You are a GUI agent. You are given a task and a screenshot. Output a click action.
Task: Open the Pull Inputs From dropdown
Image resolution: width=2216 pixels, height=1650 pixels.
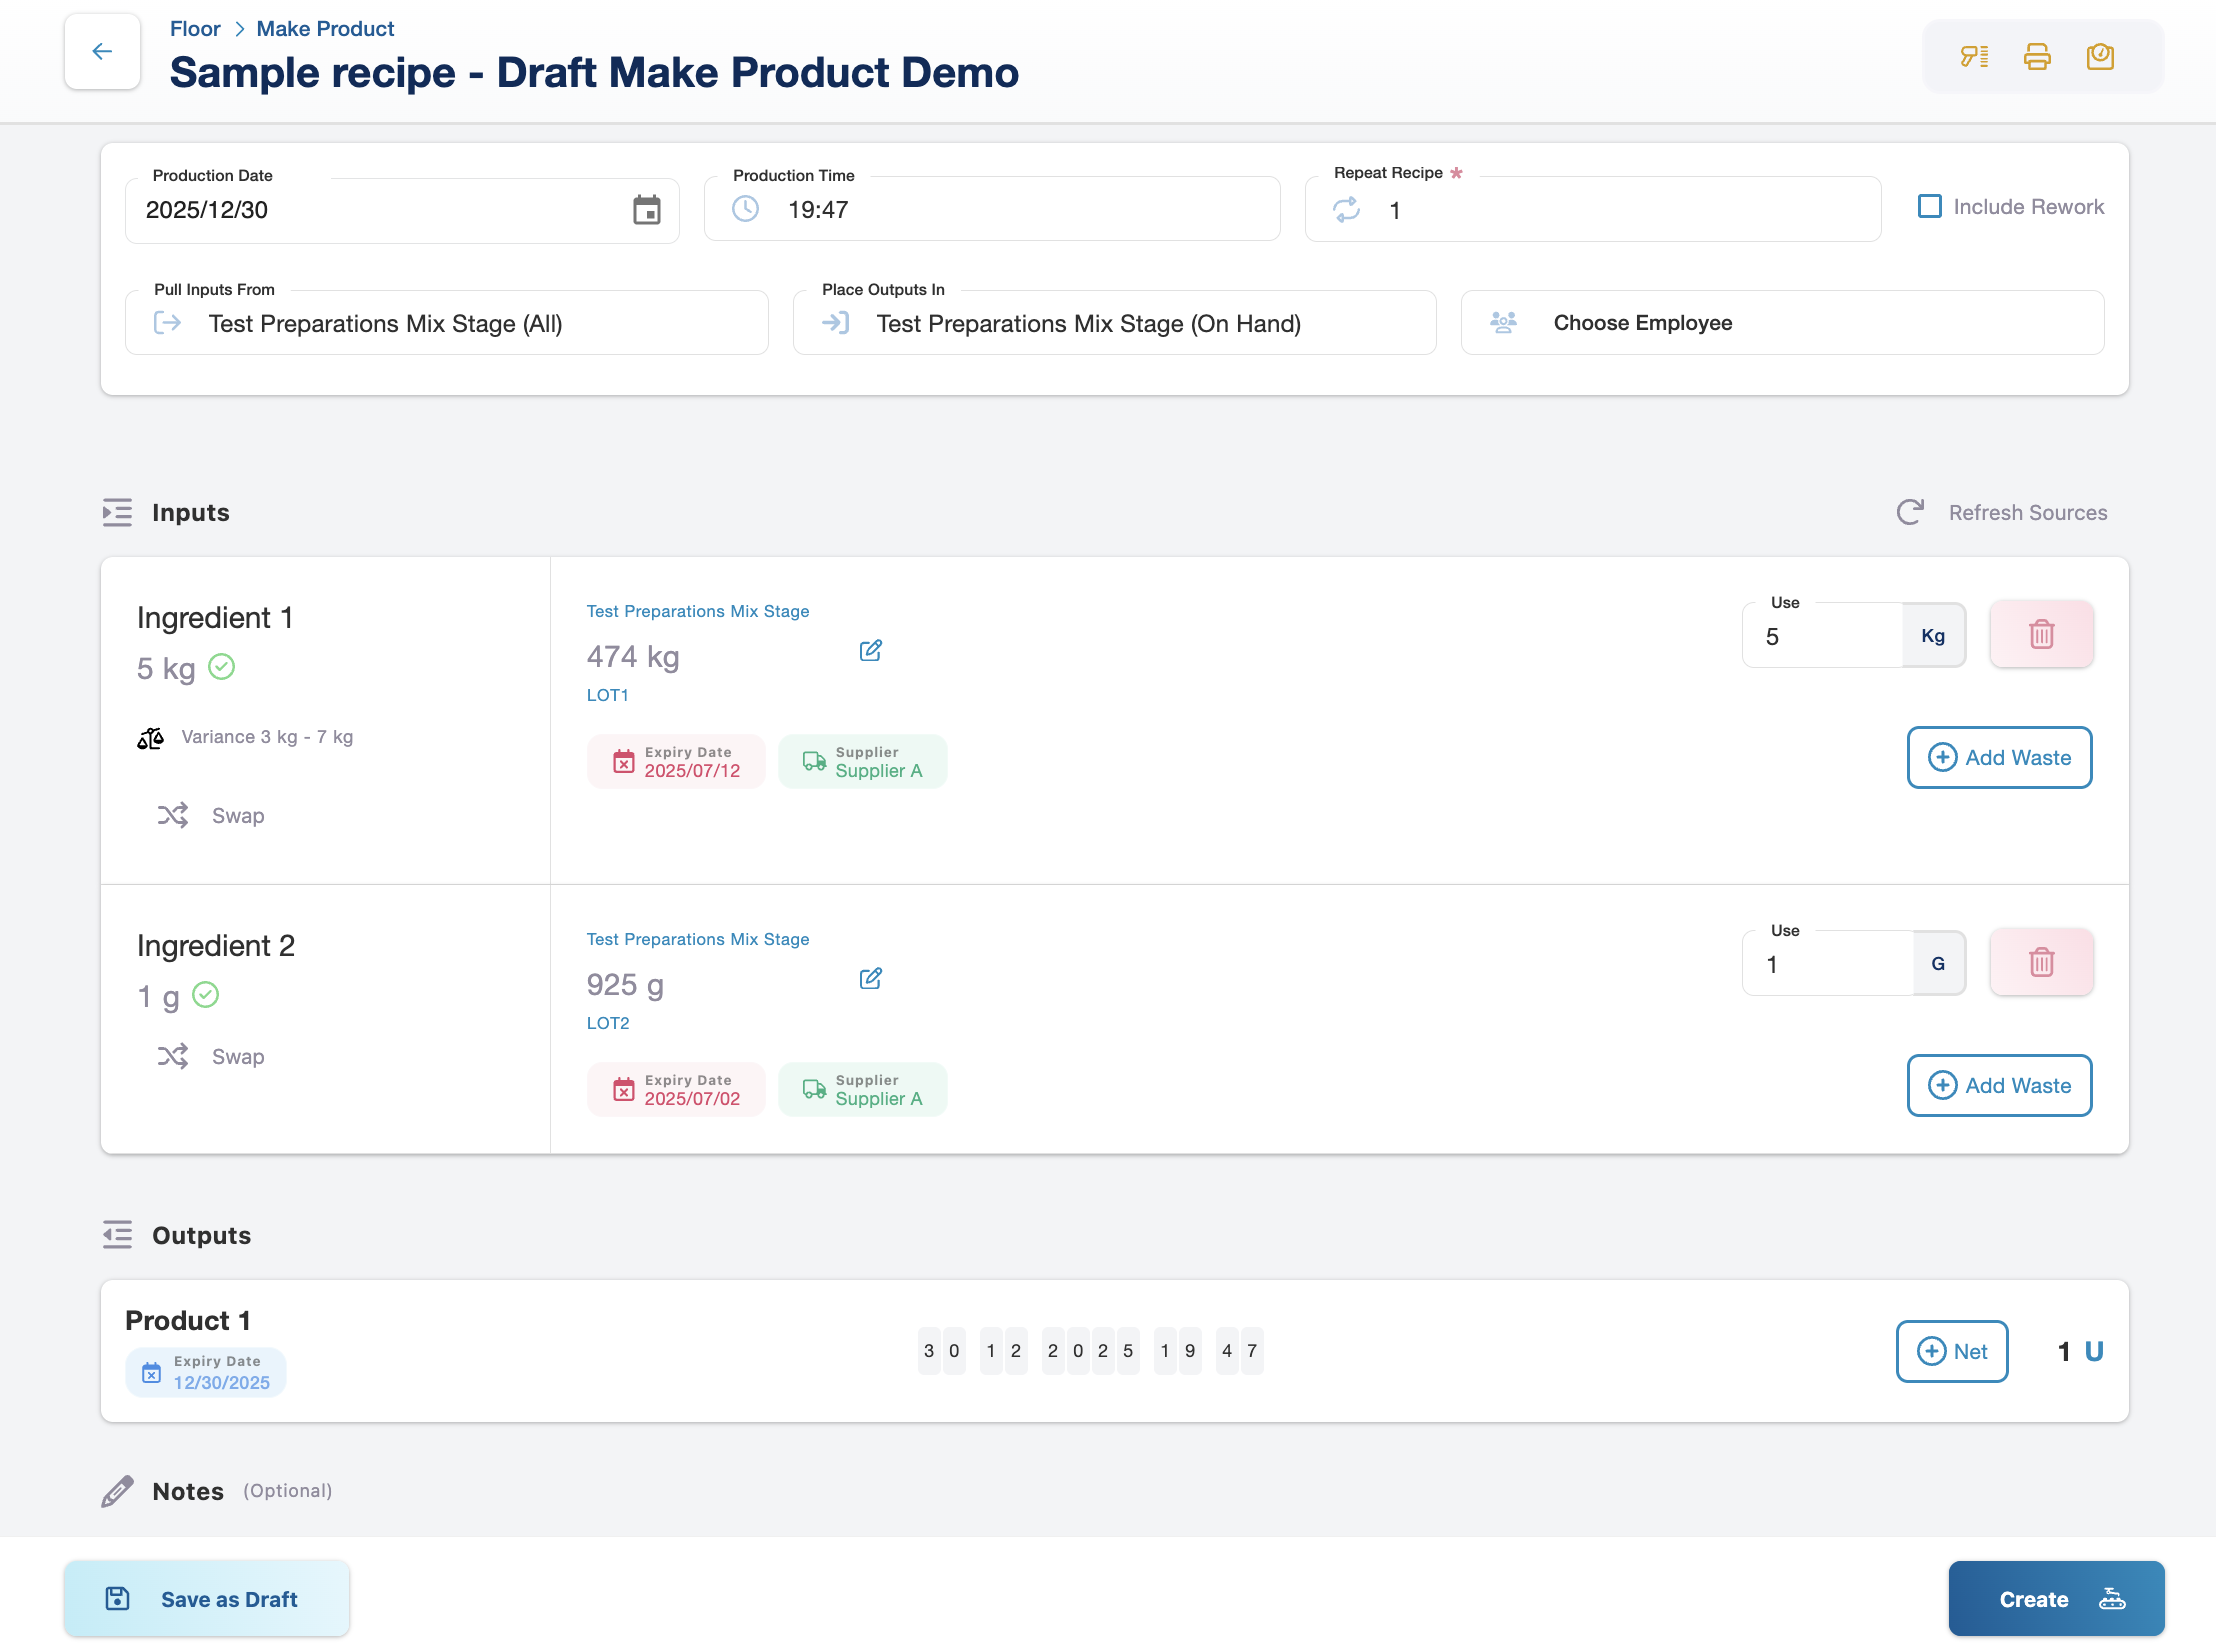point(446,324)
